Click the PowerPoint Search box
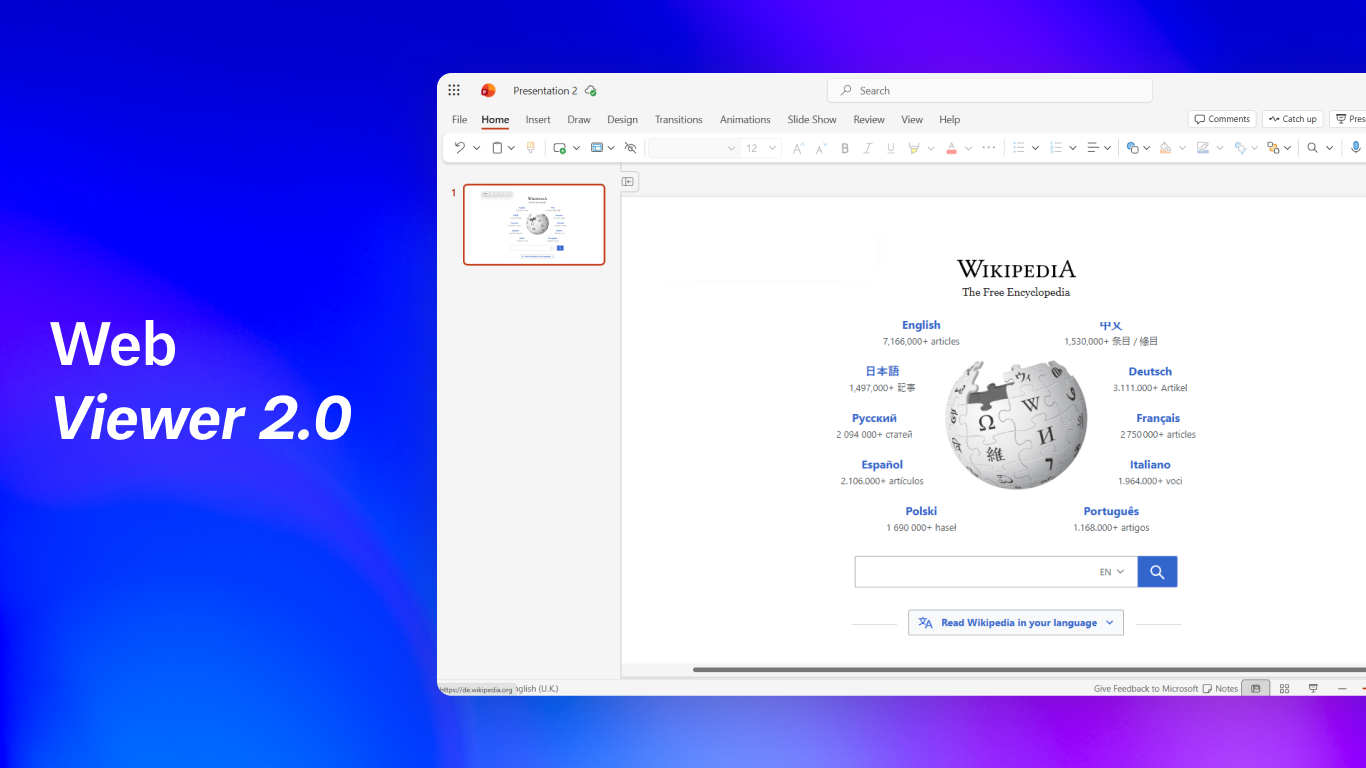 point(990,90)
